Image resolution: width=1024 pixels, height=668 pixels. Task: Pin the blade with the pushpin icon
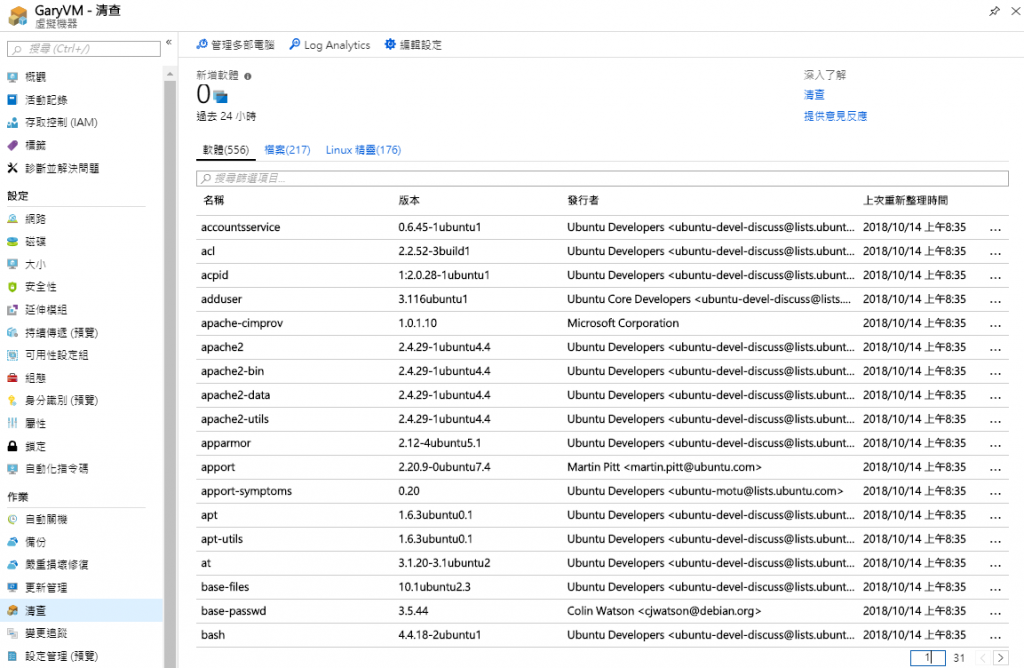[x=995, y=11]
